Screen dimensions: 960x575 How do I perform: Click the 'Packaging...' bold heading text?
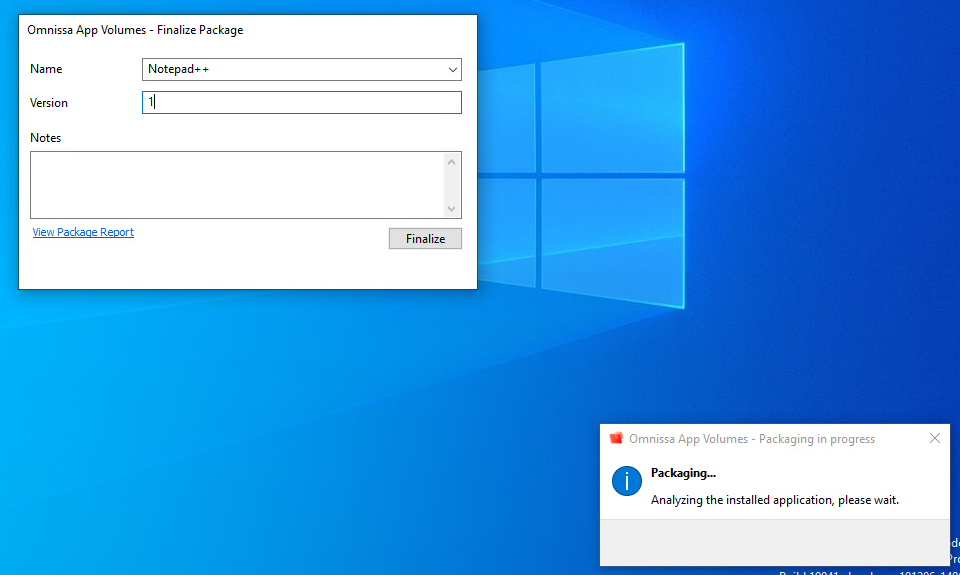683,473
